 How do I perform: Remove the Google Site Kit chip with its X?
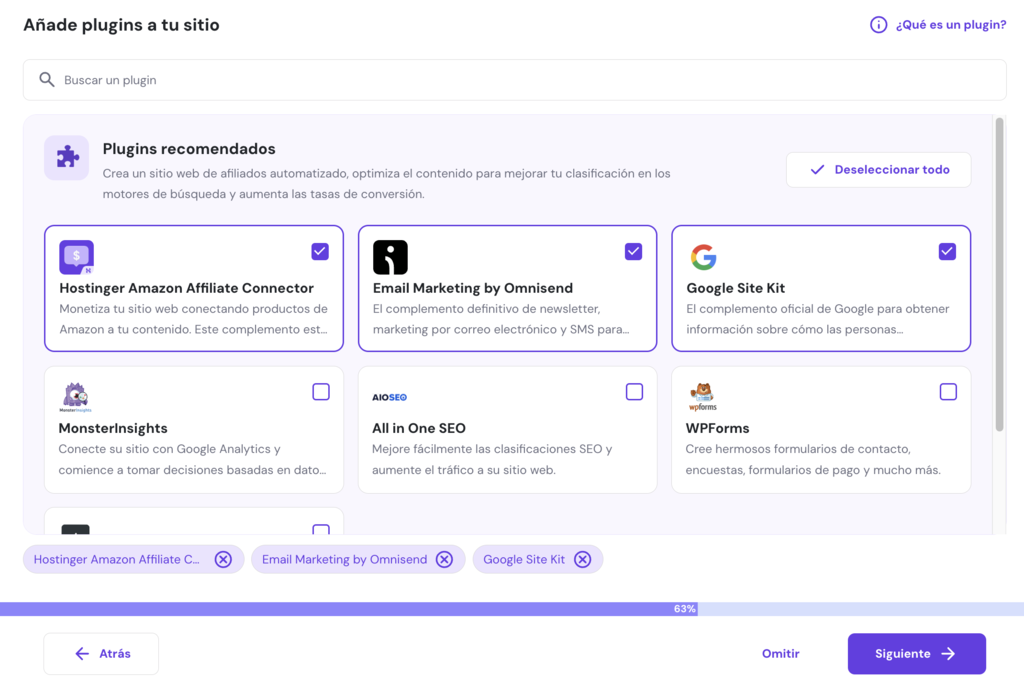coord(583,559)
